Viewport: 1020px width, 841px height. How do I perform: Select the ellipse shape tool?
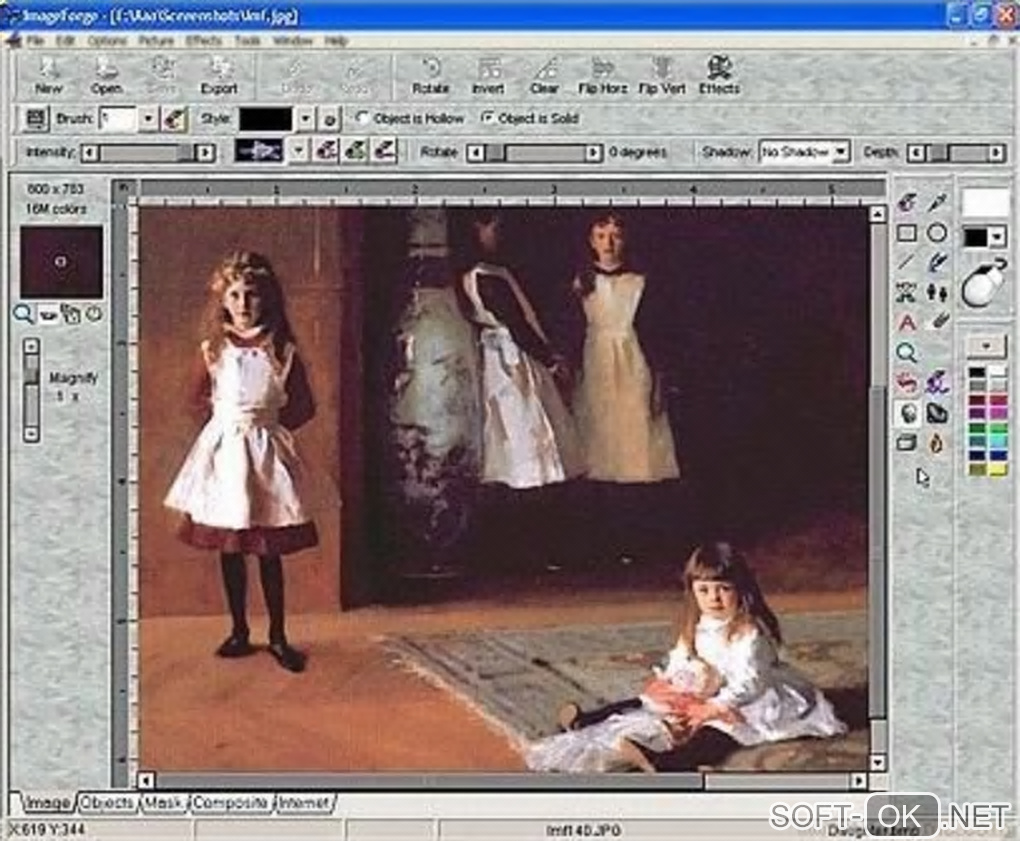tap(937, 233)
